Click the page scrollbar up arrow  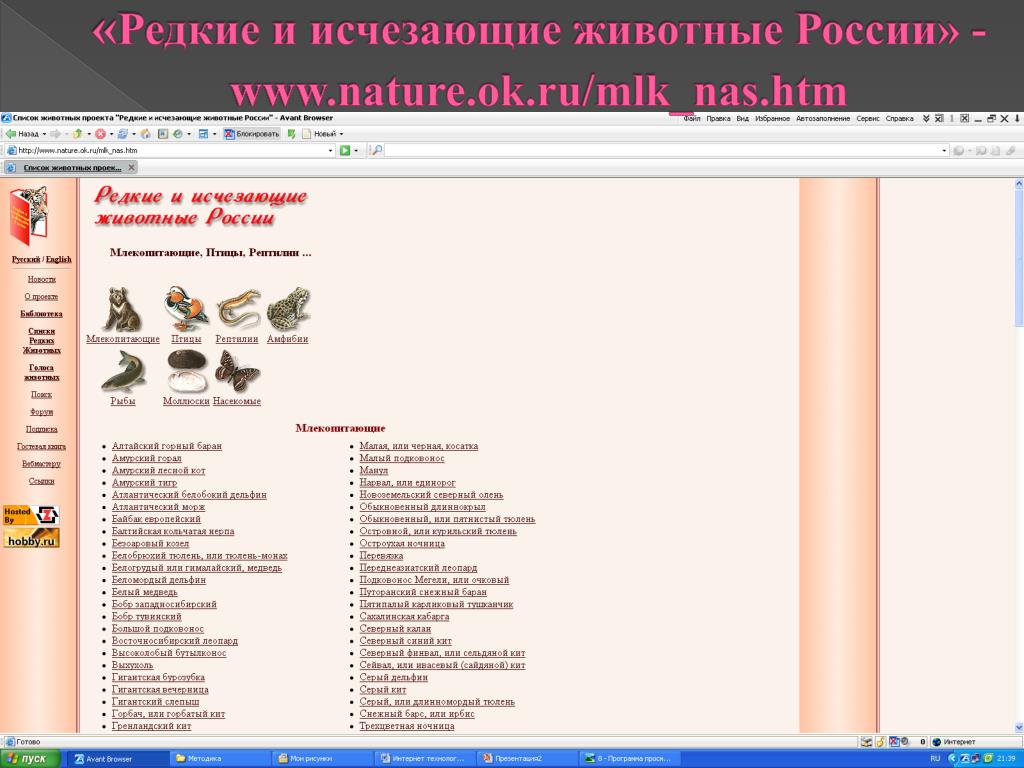[x=1019, y=184]
